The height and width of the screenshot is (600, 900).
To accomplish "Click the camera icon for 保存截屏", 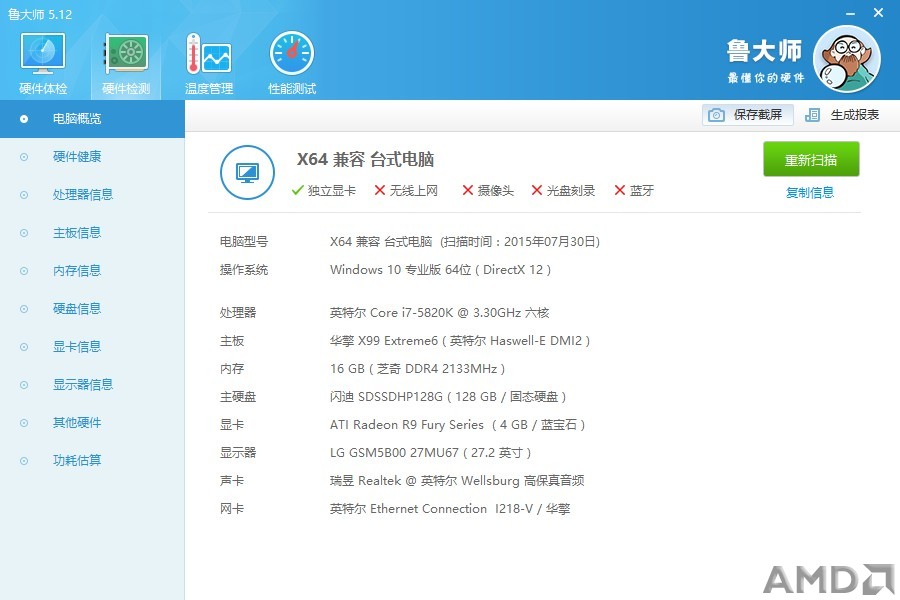I will (716, 115).
